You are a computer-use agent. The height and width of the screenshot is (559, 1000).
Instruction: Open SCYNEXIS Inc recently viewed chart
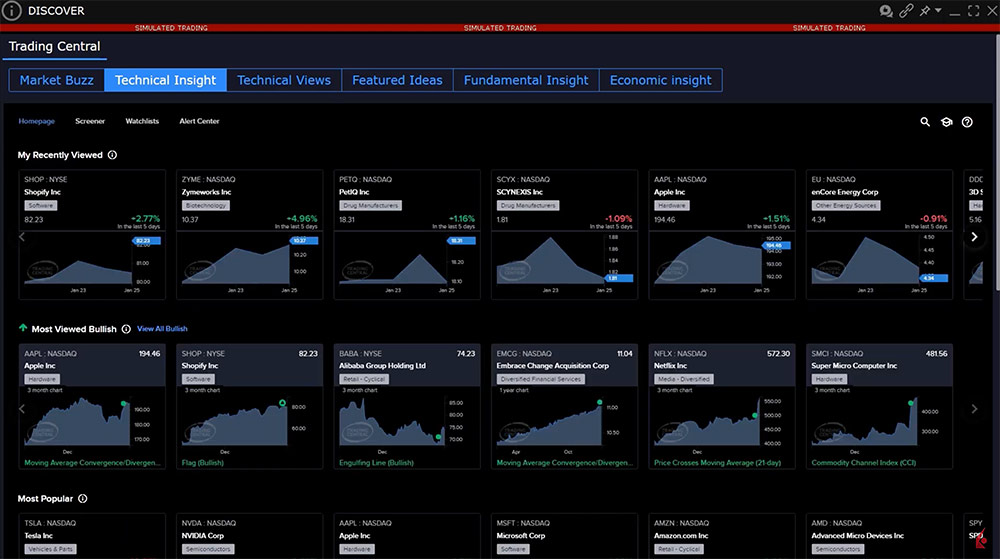(x=564, y=265)
